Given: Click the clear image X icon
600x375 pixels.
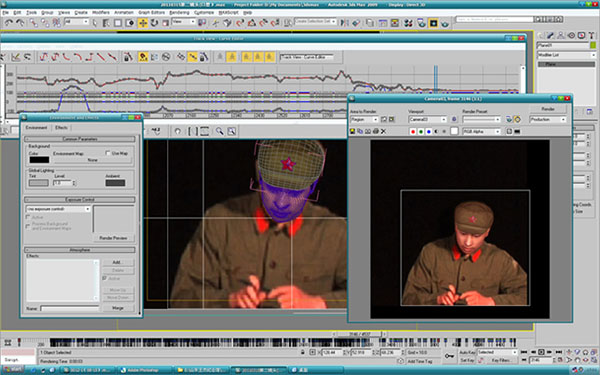Looking at the screenshot, I should (x=383, y=131).
